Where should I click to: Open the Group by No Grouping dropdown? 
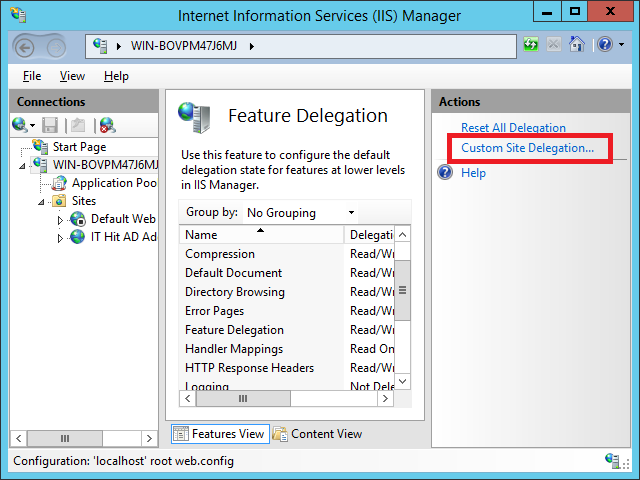(x=300, y=212)
